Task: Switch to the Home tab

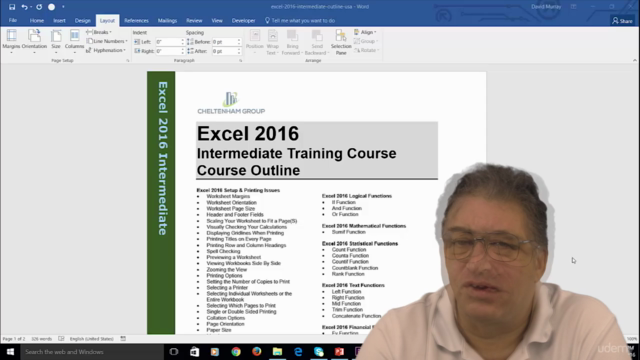Action: click(x=37, y=20)
